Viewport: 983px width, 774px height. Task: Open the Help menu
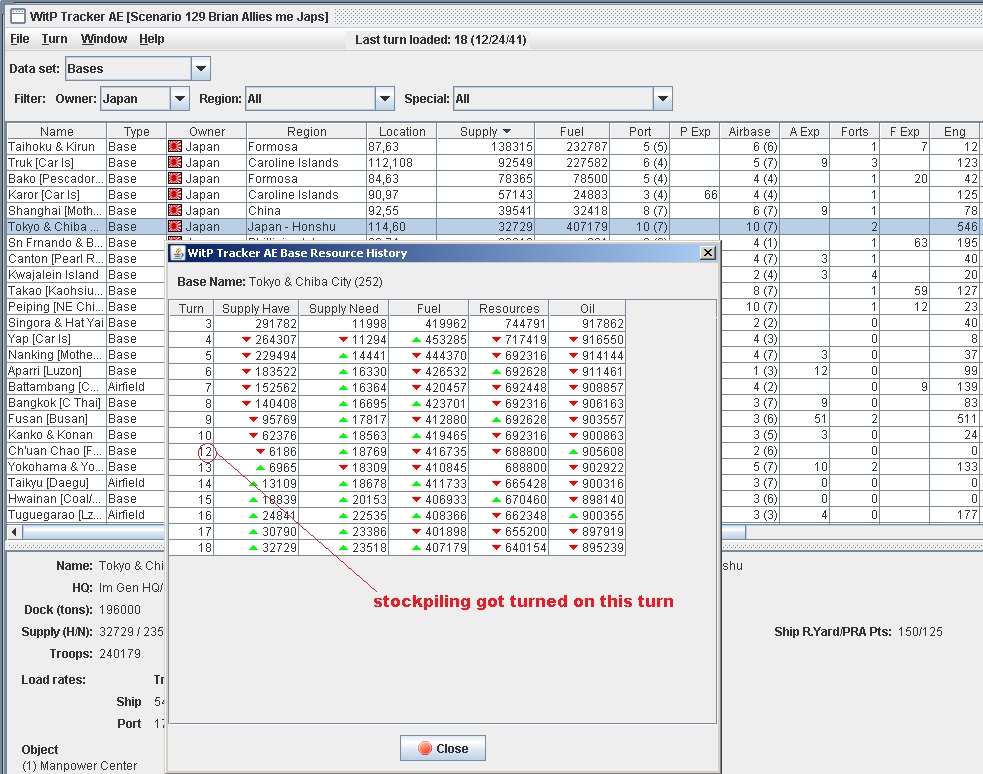(x=152, y=39)
